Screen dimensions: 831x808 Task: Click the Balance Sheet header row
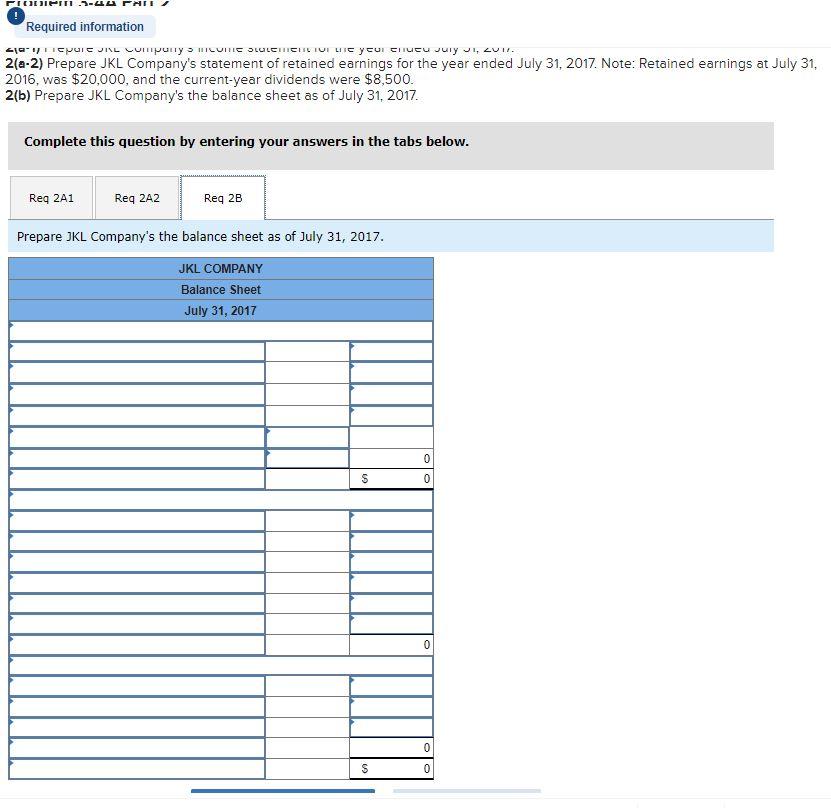tap(221, 289)
